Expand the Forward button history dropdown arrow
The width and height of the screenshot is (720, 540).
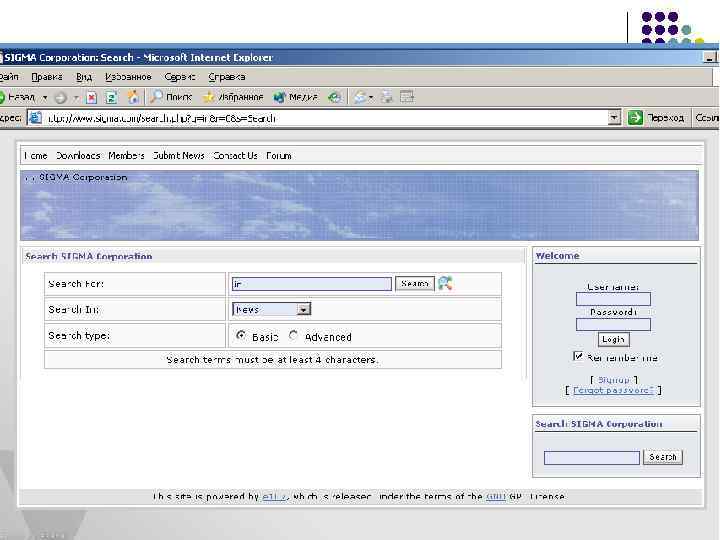tap(76, 97)
